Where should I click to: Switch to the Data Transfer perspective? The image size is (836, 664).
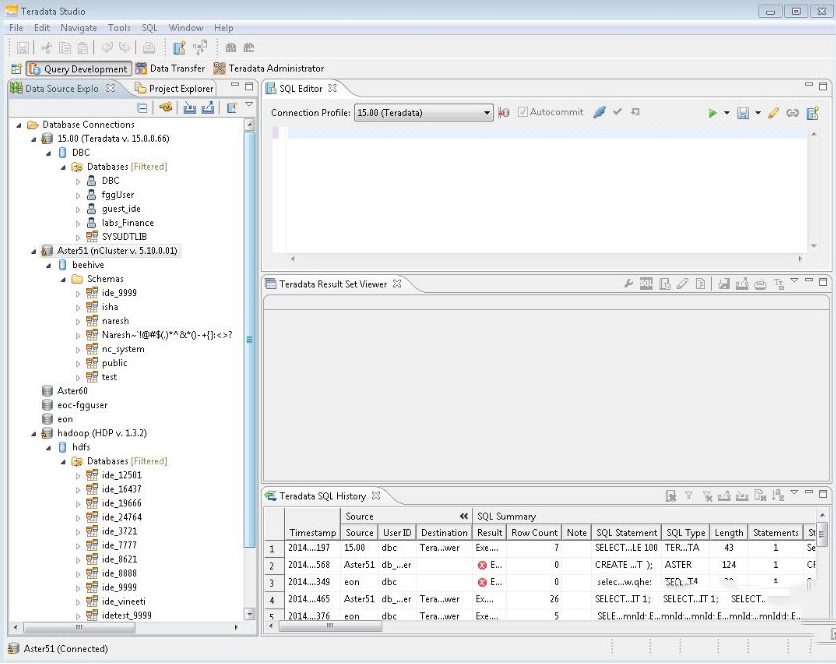click(x=171, y=69)
